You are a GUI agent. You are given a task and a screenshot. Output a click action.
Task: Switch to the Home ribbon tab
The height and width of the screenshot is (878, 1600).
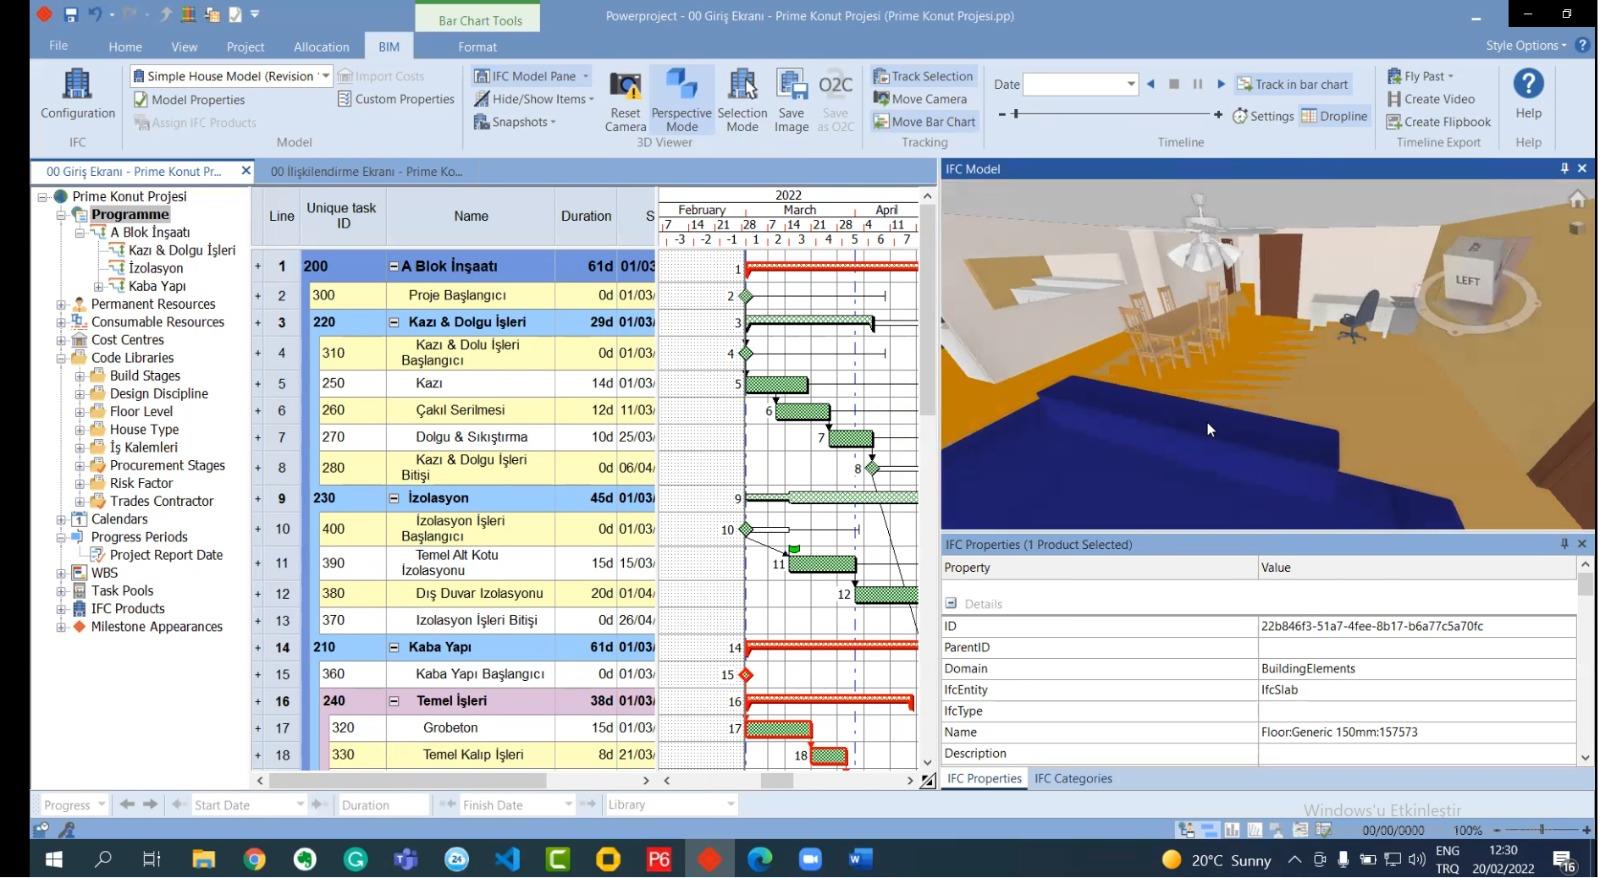(x=125, y=47)
